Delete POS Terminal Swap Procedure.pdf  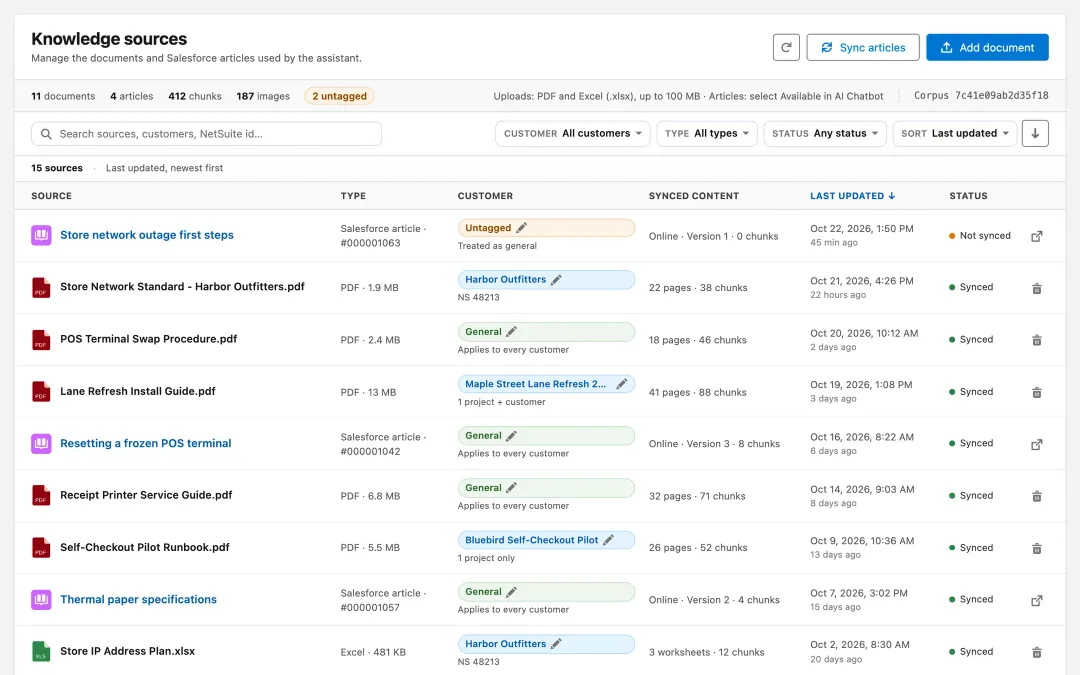pos(1037,340)
